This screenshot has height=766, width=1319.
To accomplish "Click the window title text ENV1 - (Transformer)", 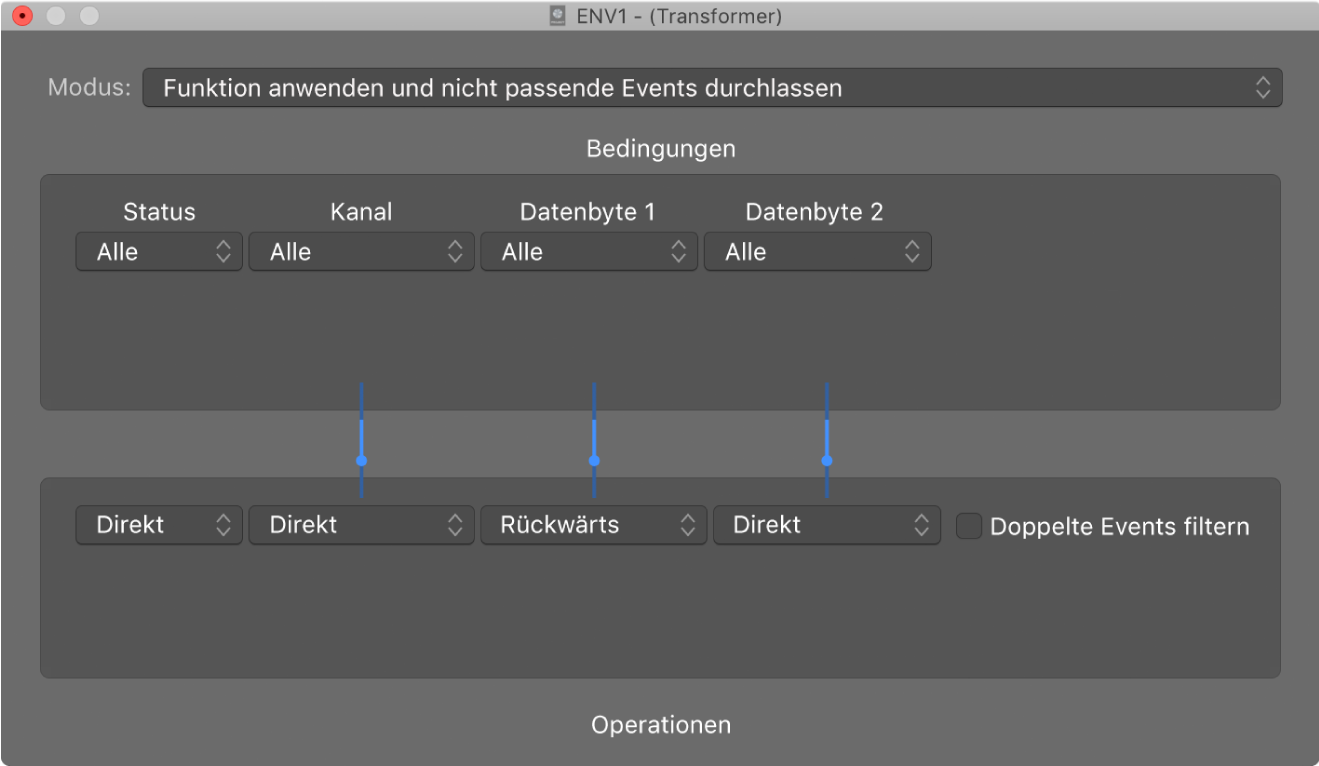I will click(x=679, y=16).
